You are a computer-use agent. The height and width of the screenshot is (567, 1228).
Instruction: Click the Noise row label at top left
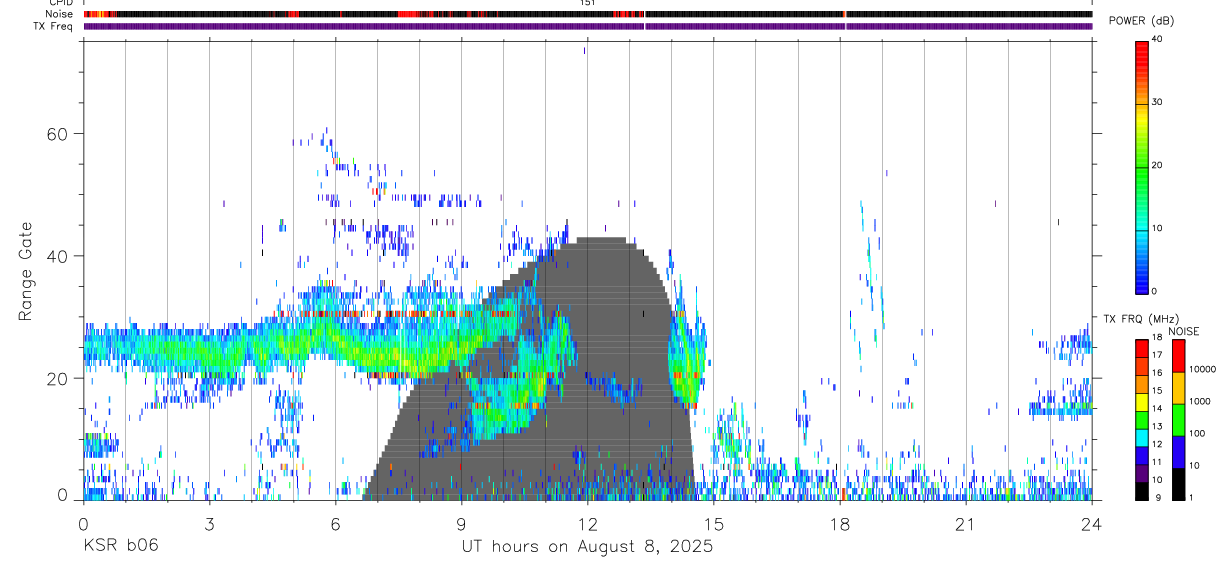tap(61, 14)
